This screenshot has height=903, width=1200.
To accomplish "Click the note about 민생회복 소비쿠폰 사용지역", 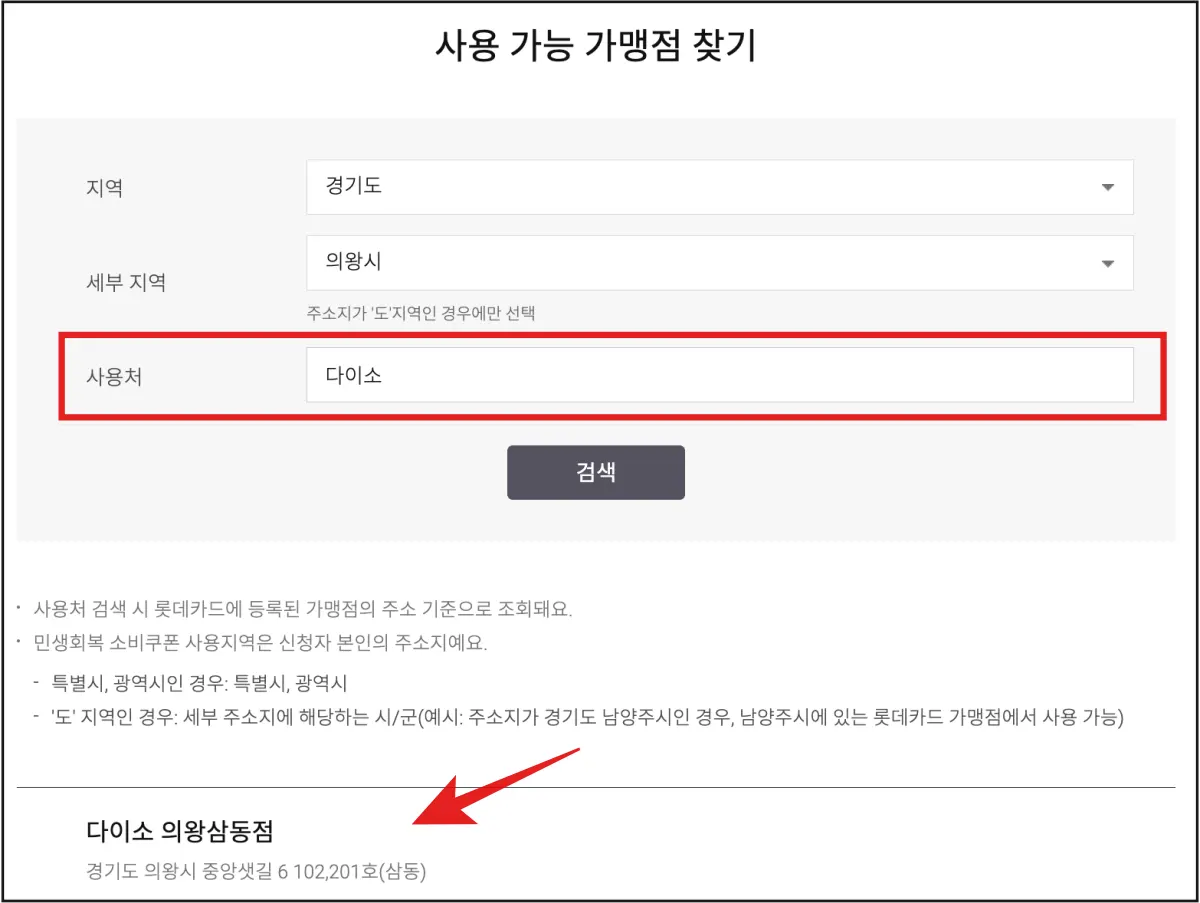I will 260,642.
